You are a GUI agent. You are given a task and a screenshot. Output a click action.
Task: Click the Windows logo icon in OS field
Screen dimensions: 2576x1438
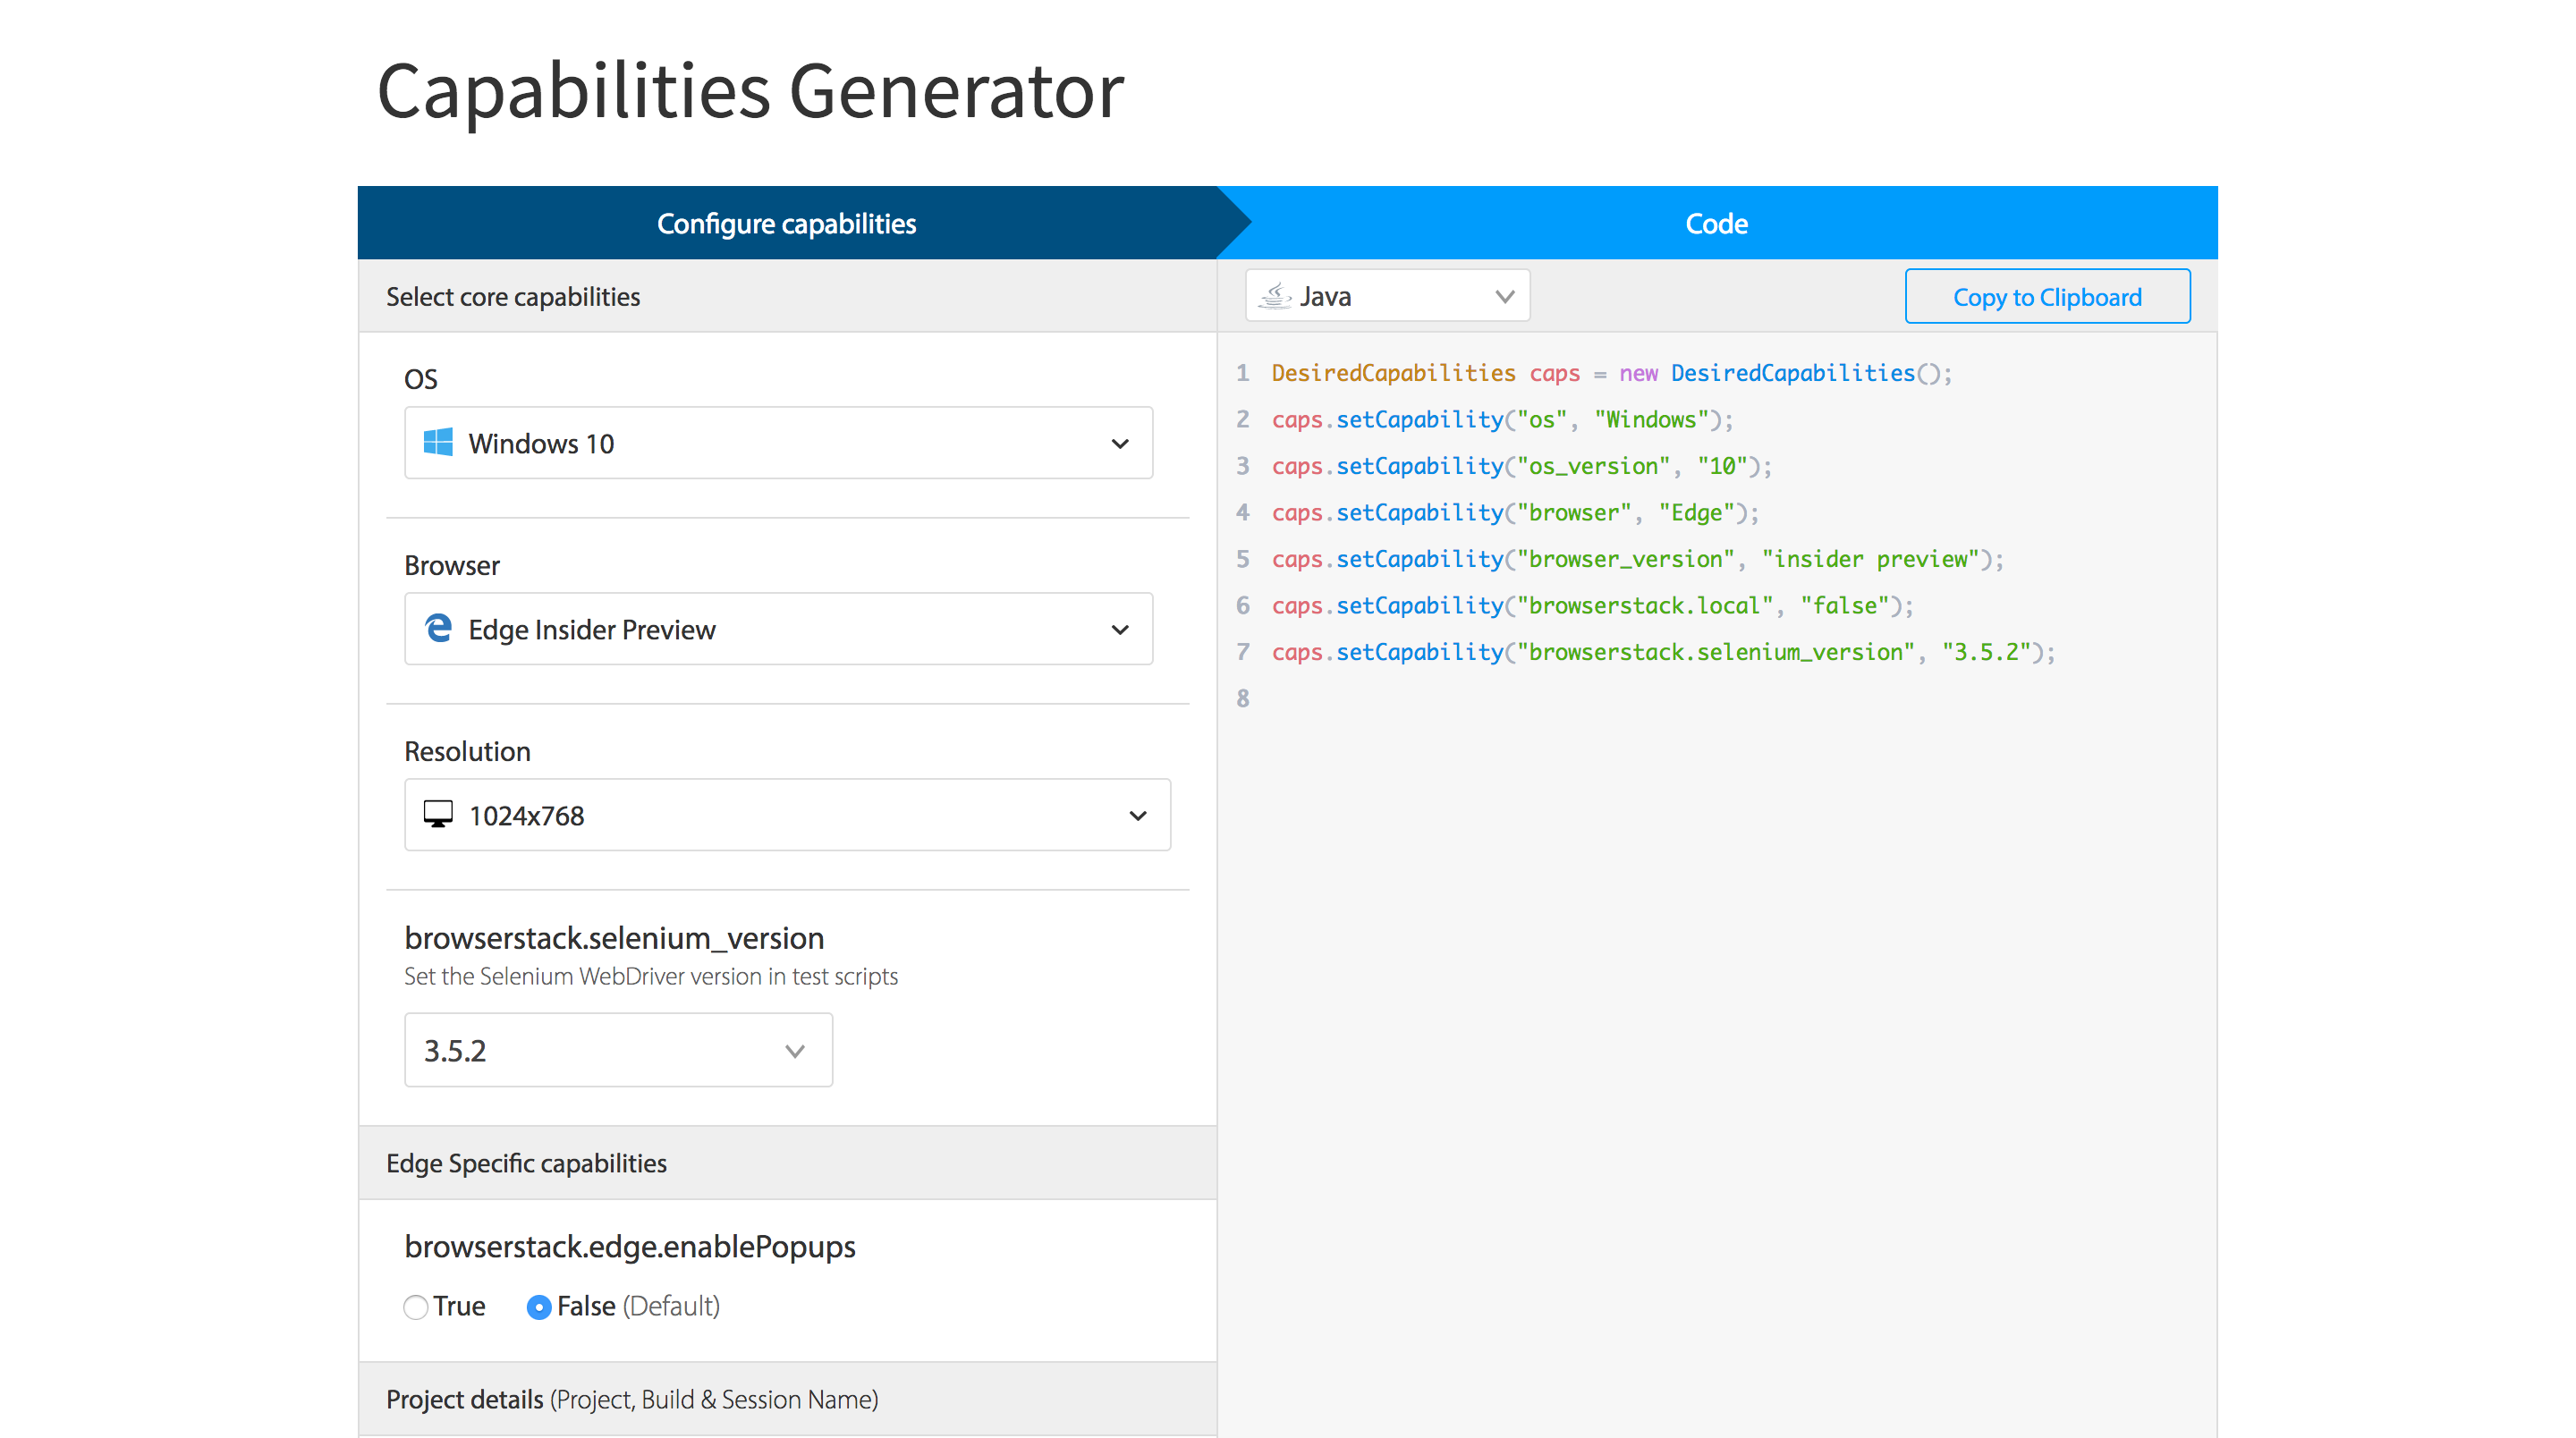click(438, 442)
